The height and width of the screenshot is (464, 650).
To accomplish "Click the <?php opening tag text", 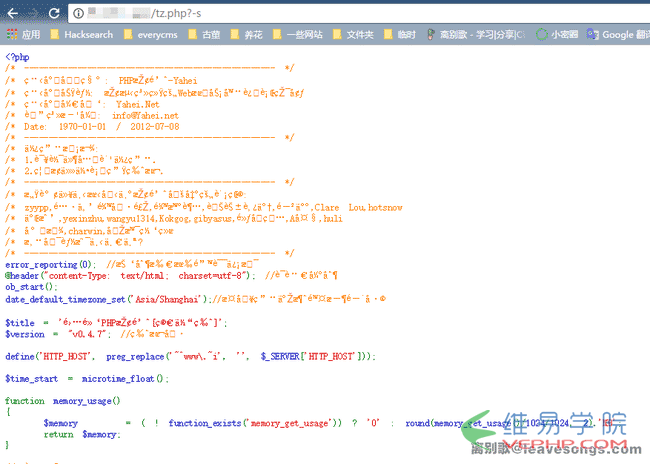I will 17,57.
